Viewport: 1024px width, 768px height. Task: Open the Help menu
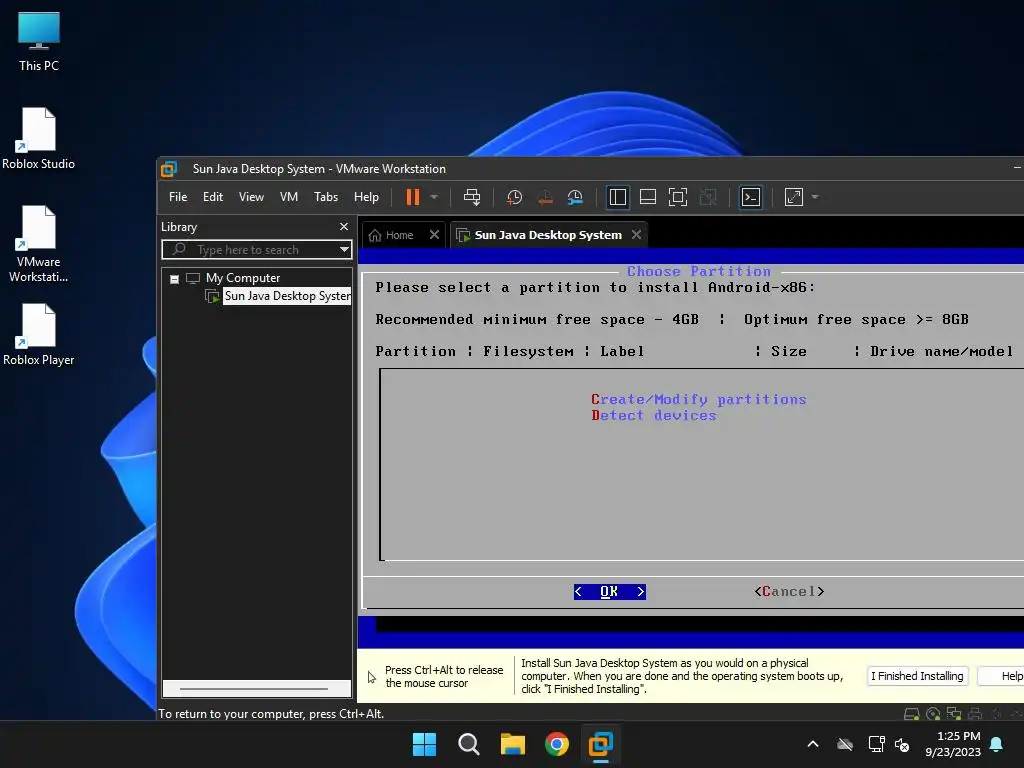point(366,197)
